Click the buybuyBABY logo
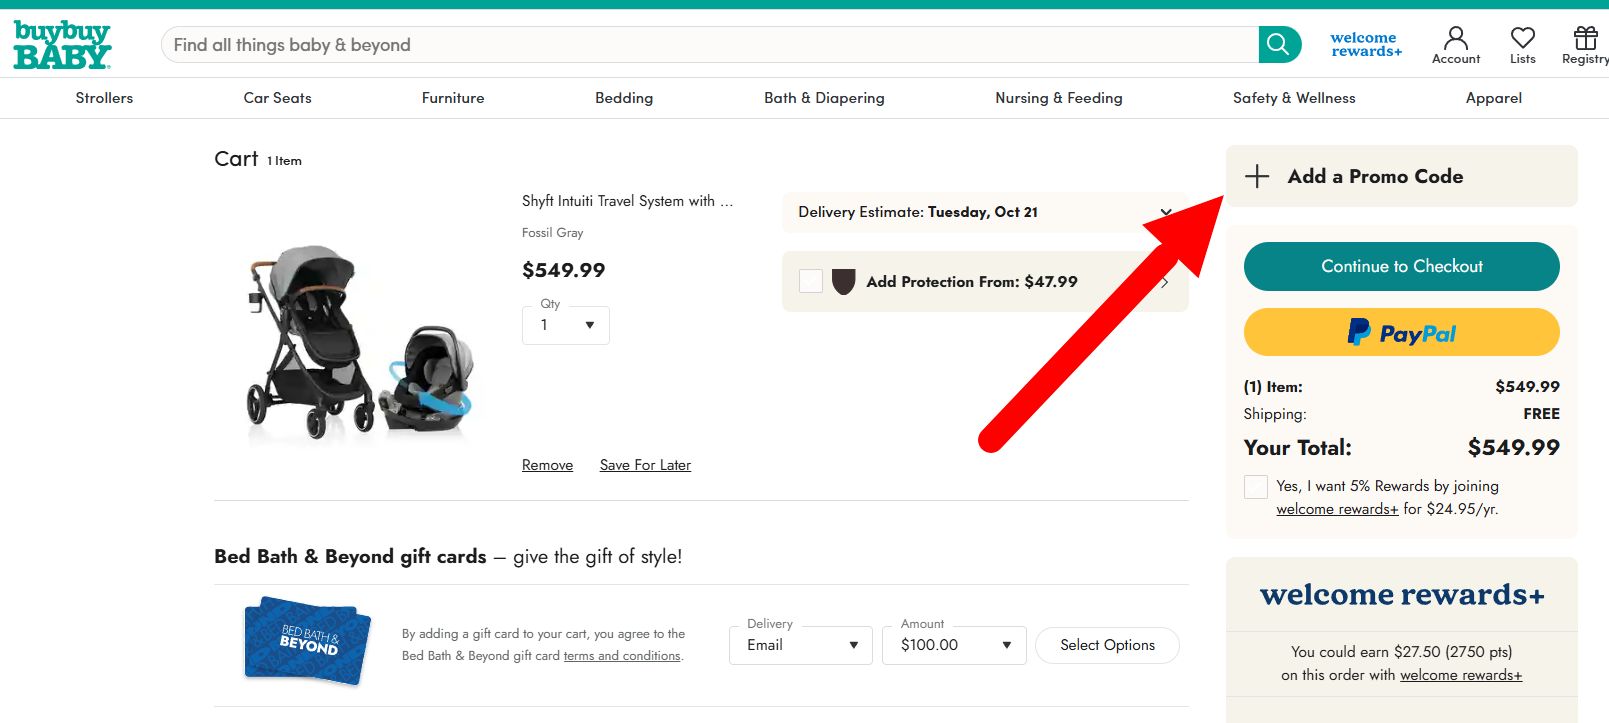The width and height of the screenshot is (1609, 723). pos(61,43)
